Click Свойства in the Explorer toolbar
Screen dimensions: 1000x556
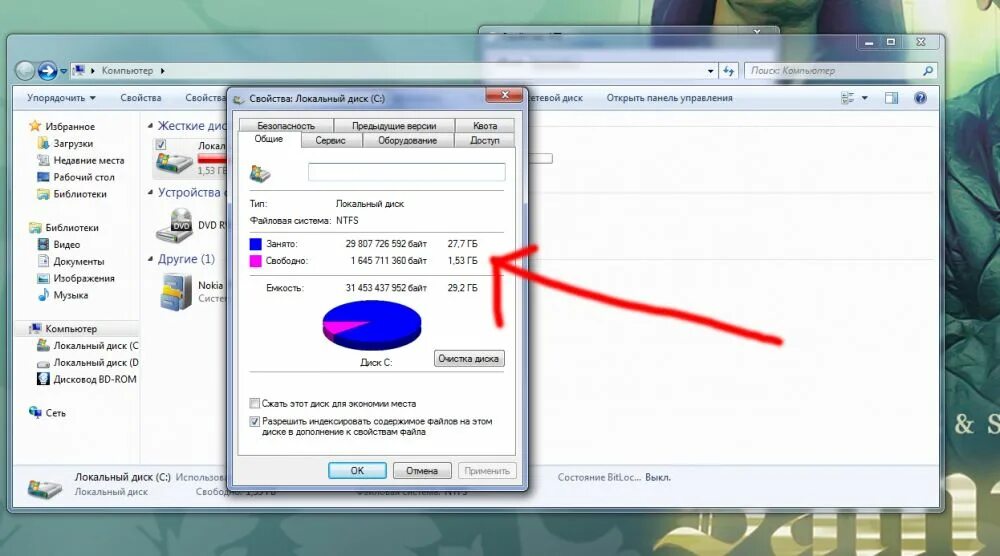140,98
